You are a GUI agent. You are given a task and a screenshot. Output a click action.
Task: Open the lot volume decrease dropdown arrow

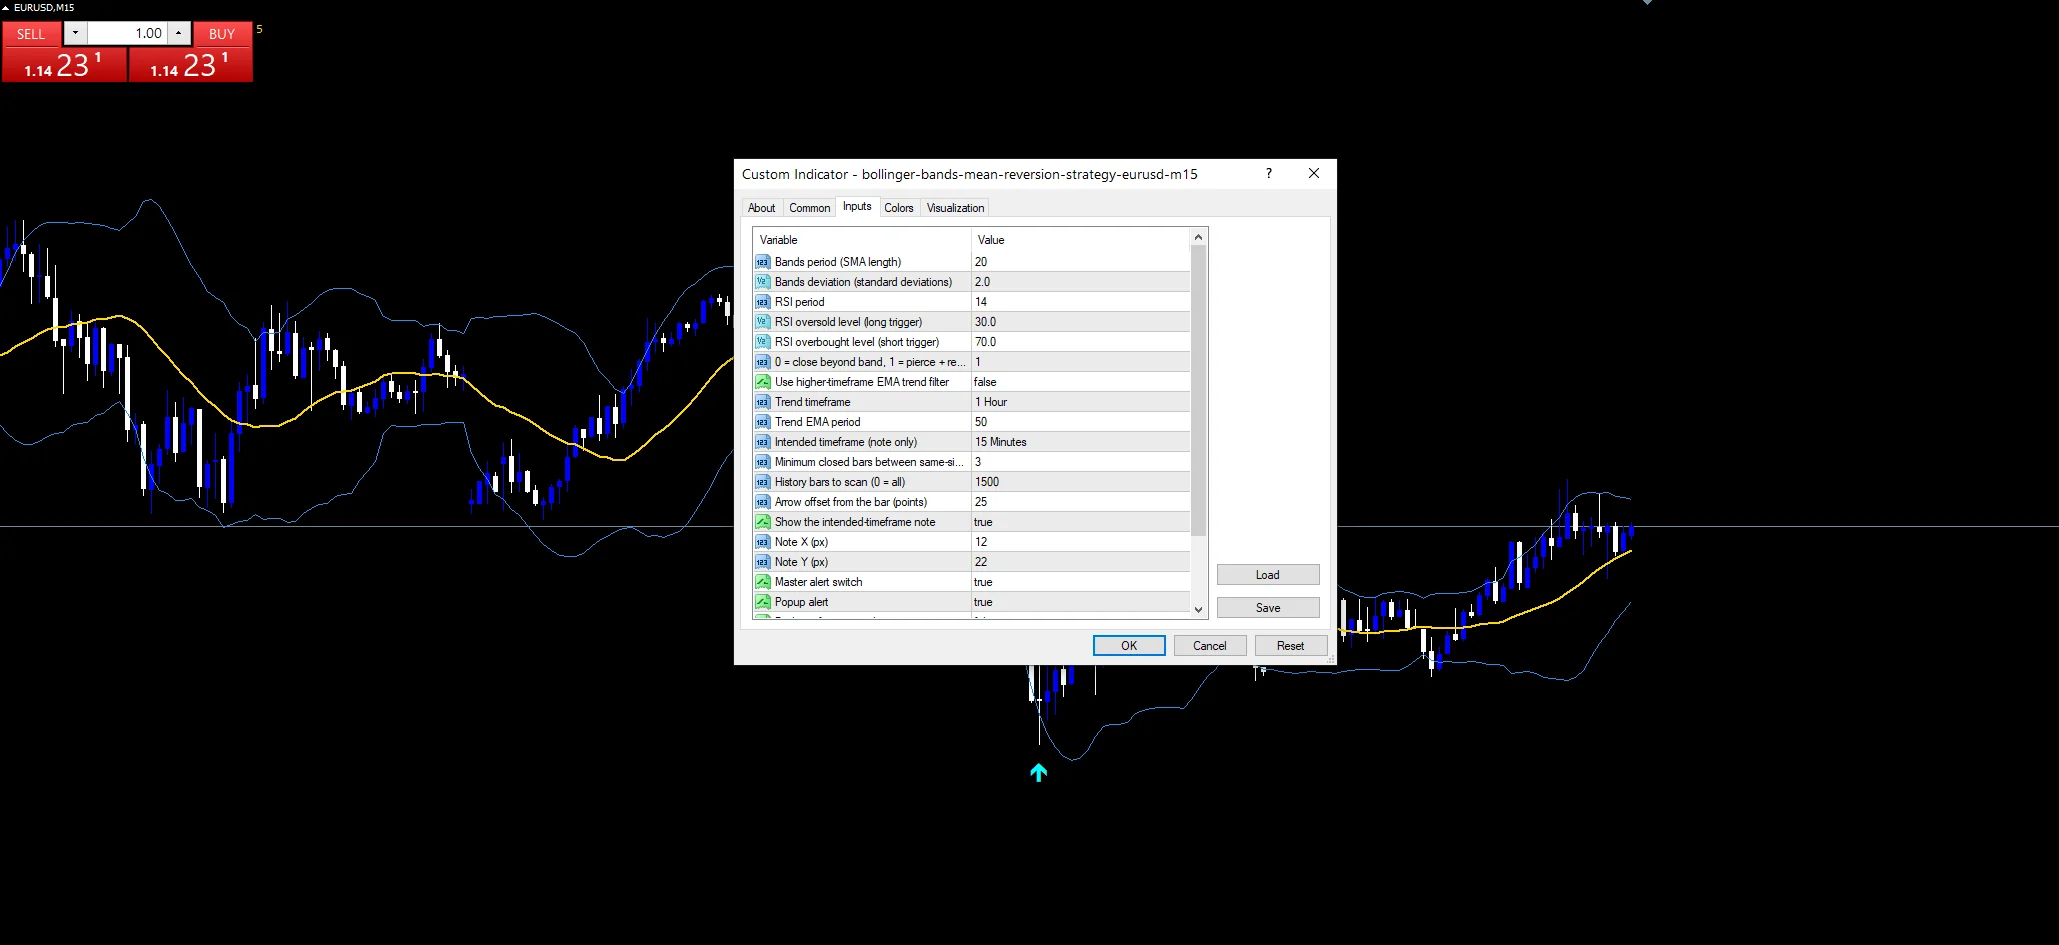[75, 33]
